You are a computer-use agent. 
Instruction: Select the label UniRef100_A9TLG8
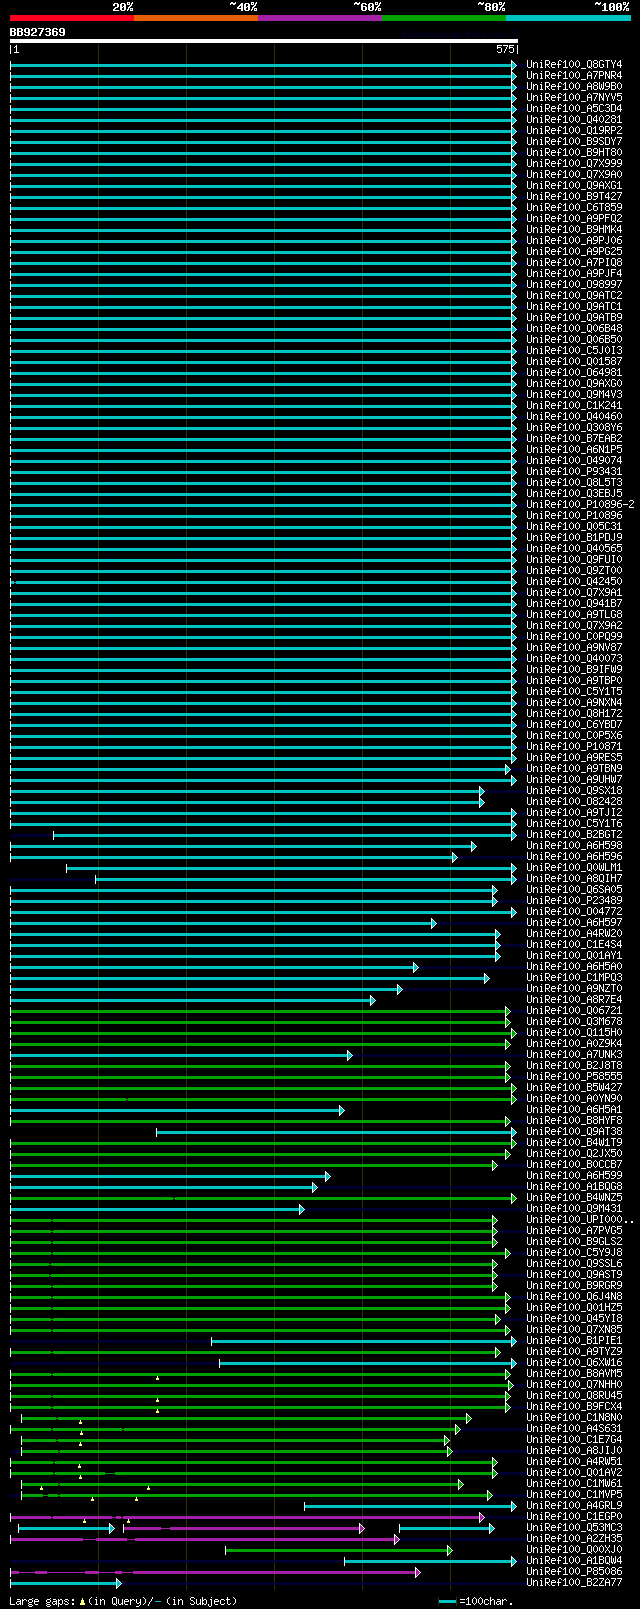[574, 615]
